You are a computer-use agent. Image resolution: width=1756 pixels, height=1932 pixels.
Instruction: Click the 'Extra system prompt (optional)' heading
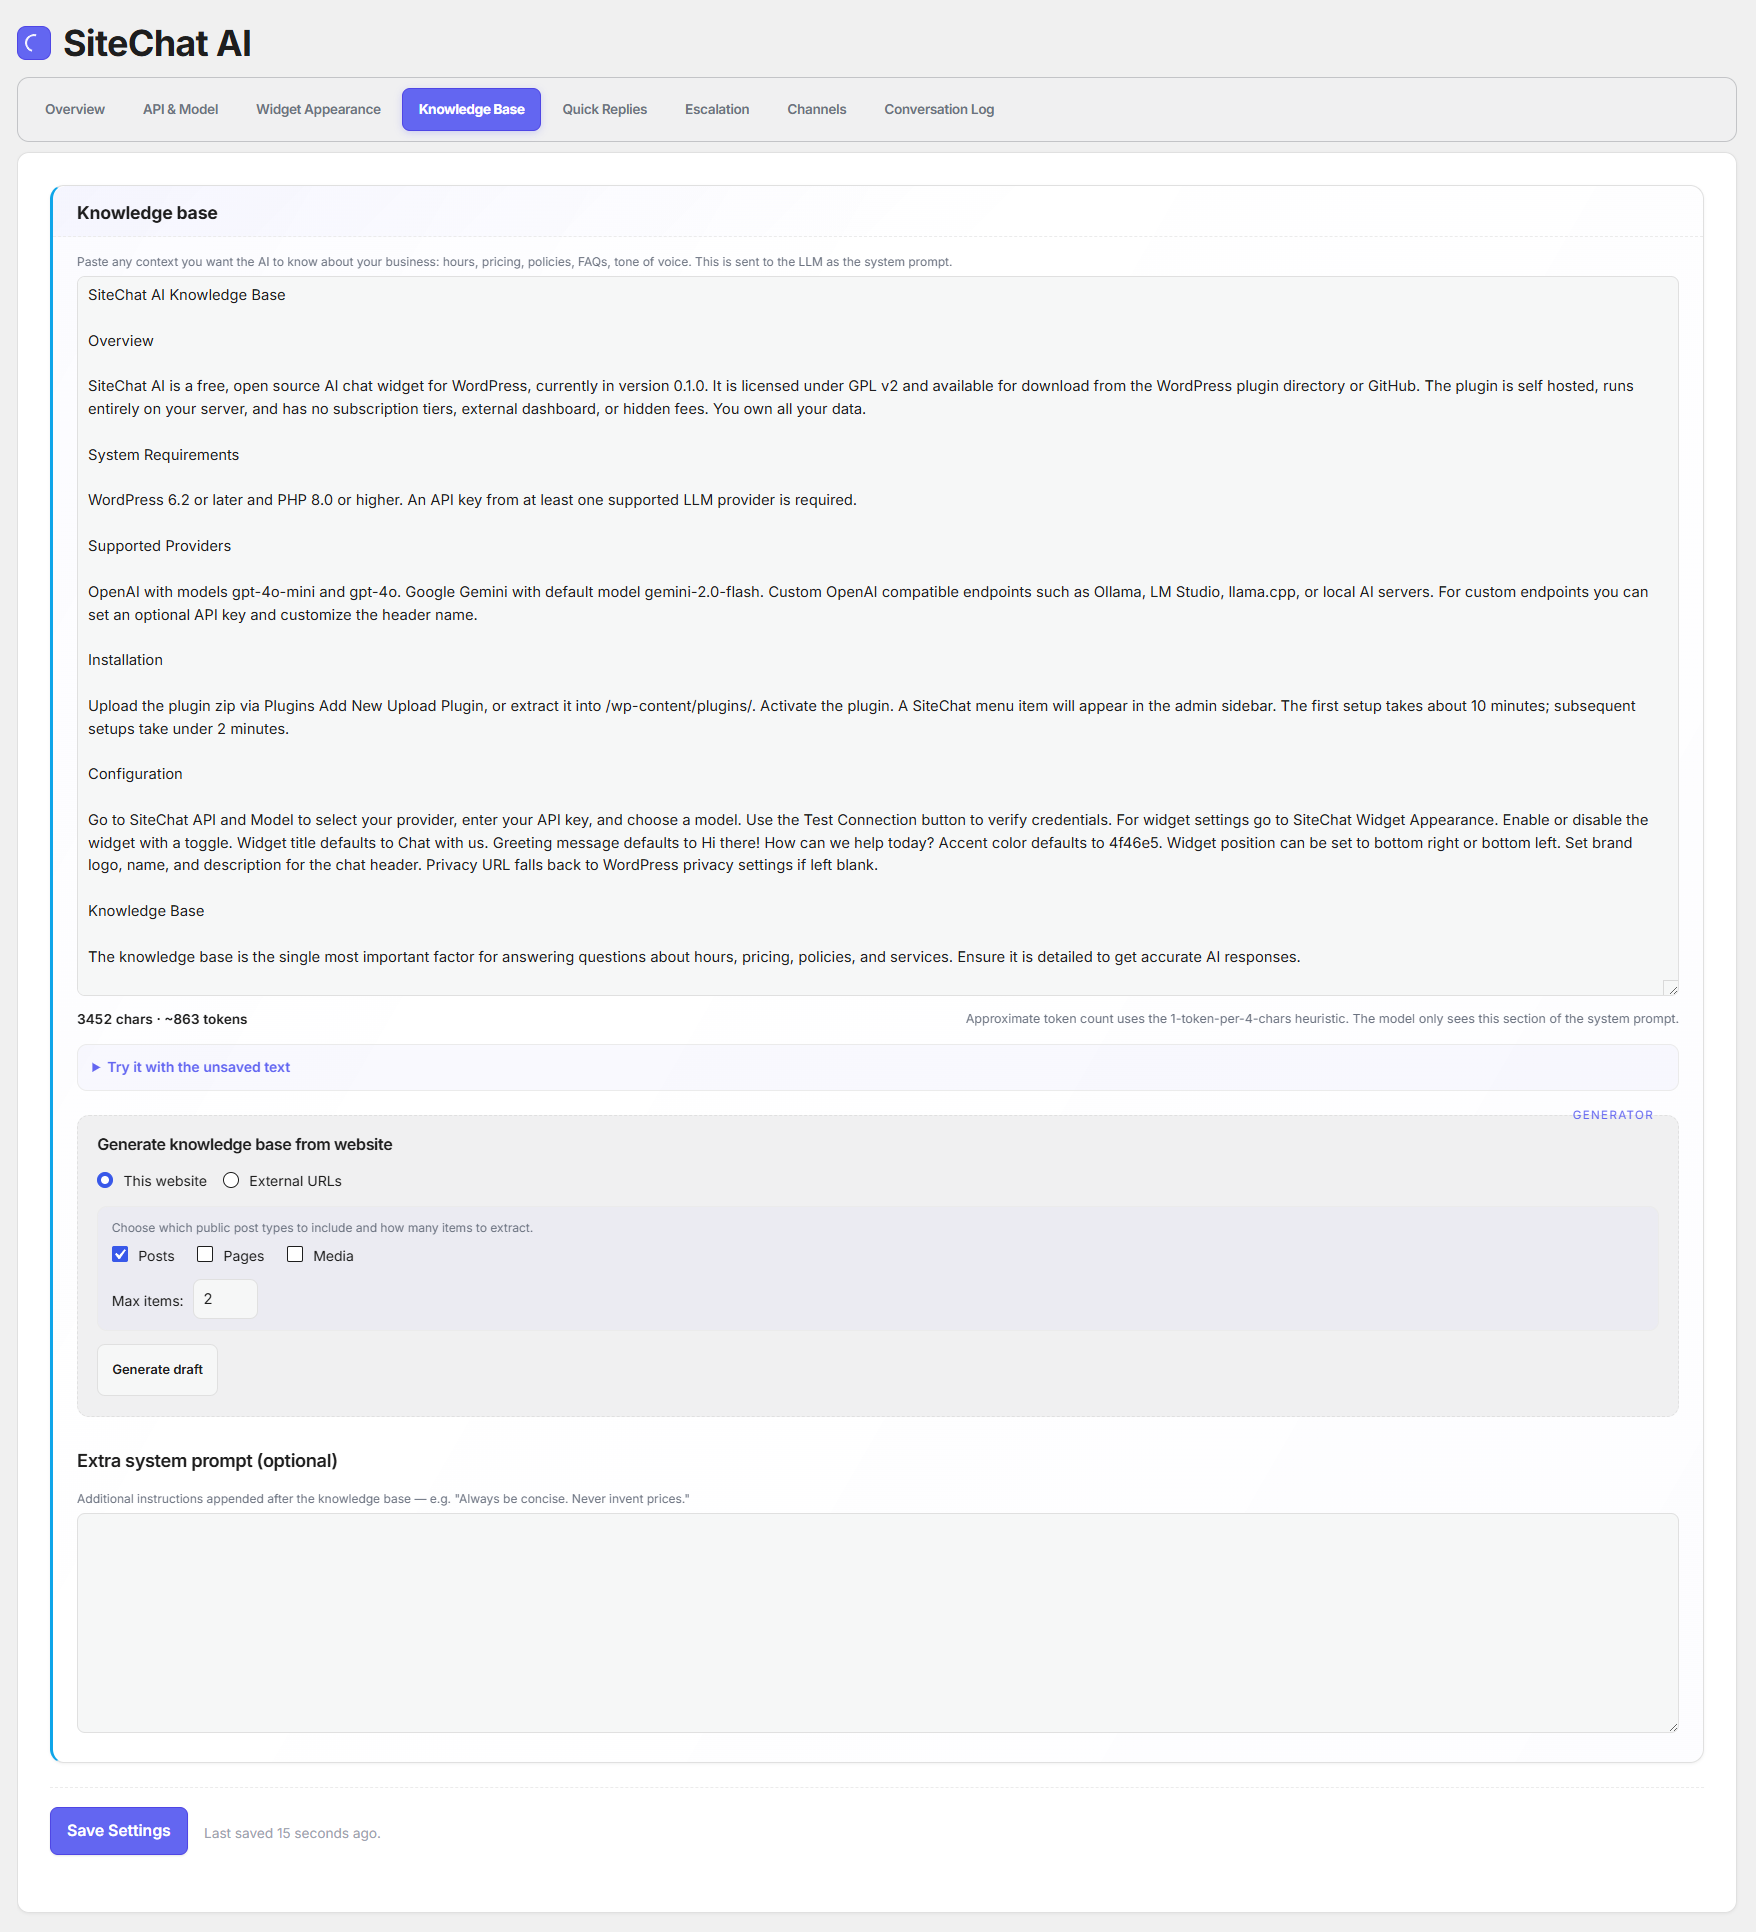click(x=207, y=1461)
